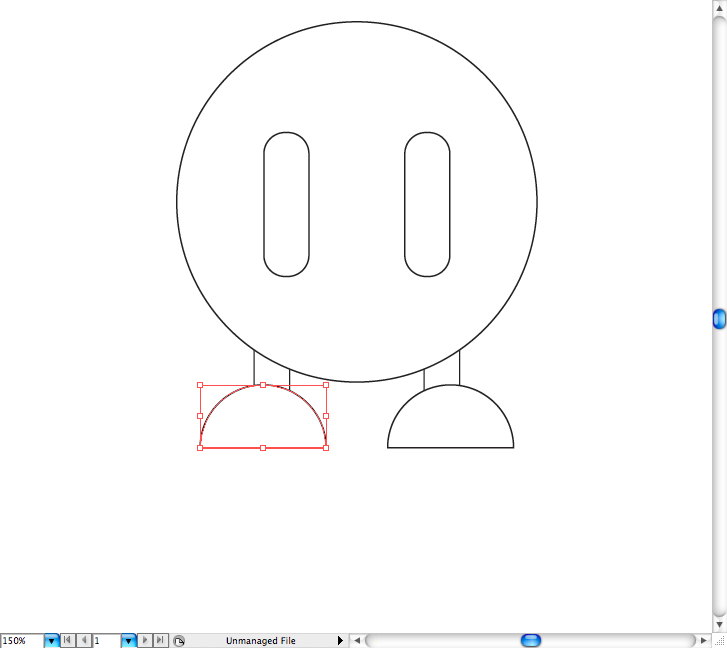
Task: Click the vertical scrollbar up arrow
Action: point(719,7)
